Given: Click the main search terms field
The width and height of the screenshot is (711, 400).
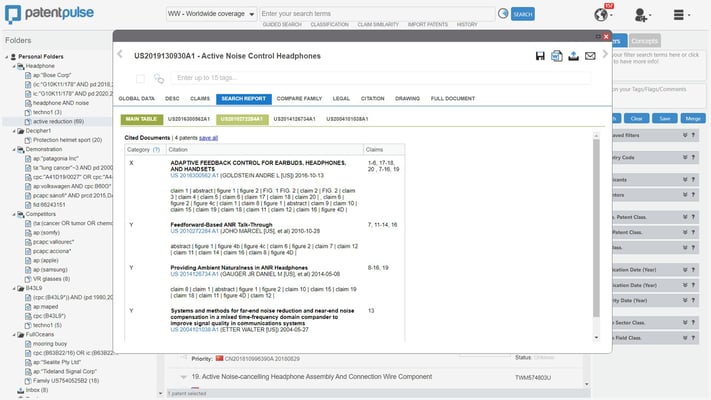Looking at the screenshot, I should (x=377, y=14).
